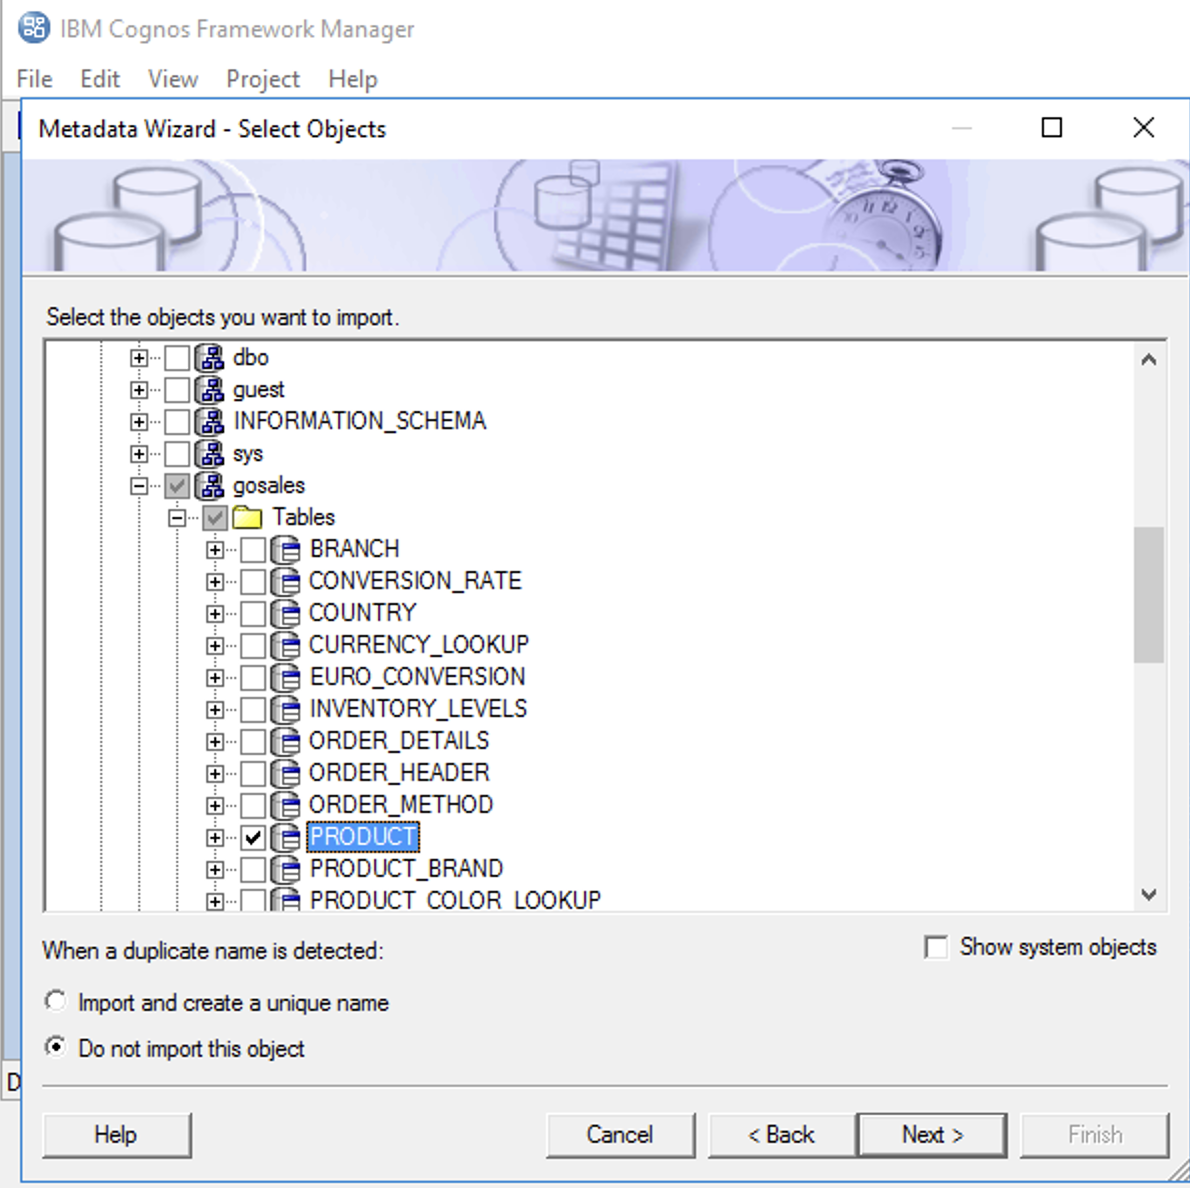This screenshot has width=1190, height=1188.
Task: Click the table icon beside EURO_CONVERSION
Action: (287, 676)
